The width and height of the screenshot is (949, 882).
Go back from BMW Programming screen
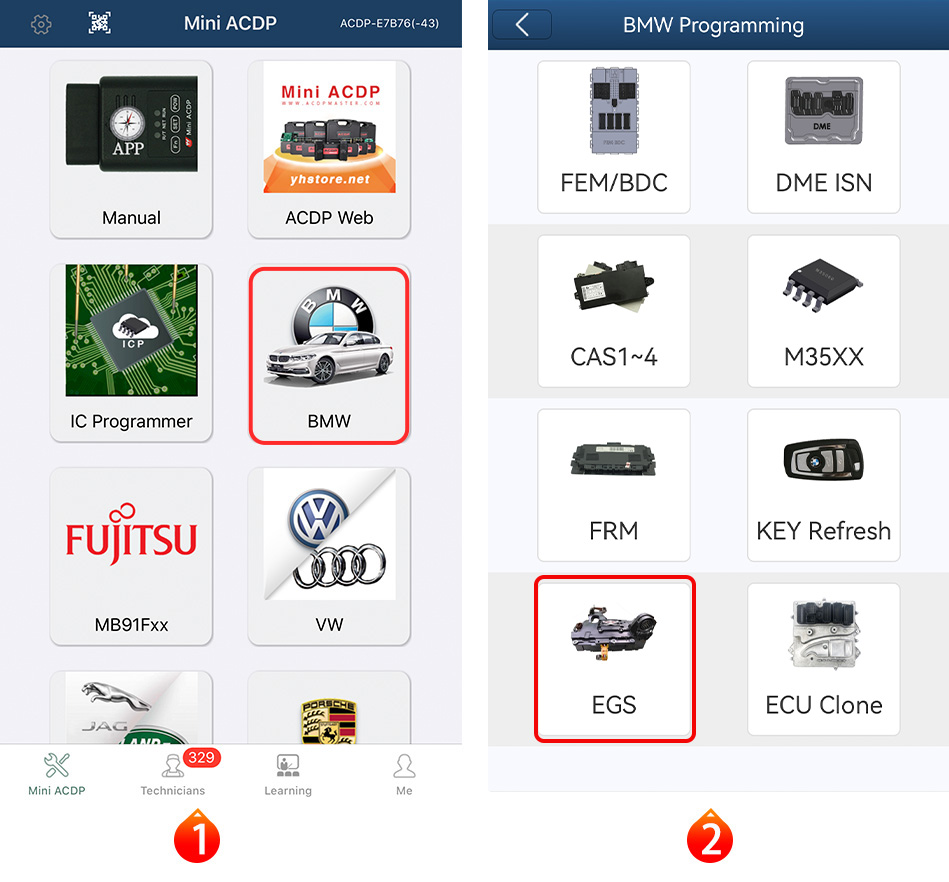pyautogui.click(x=522, y=25)
